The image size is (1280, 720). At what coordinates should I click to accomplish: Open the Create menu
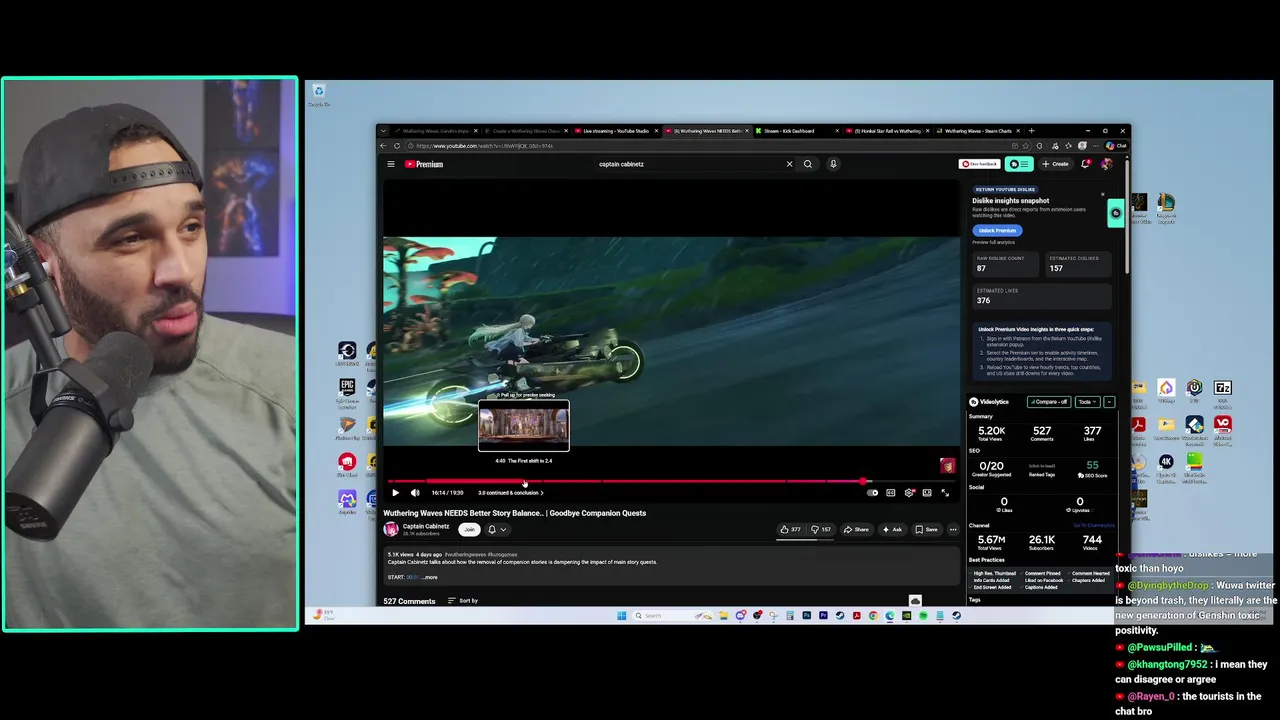point(1055,164)
